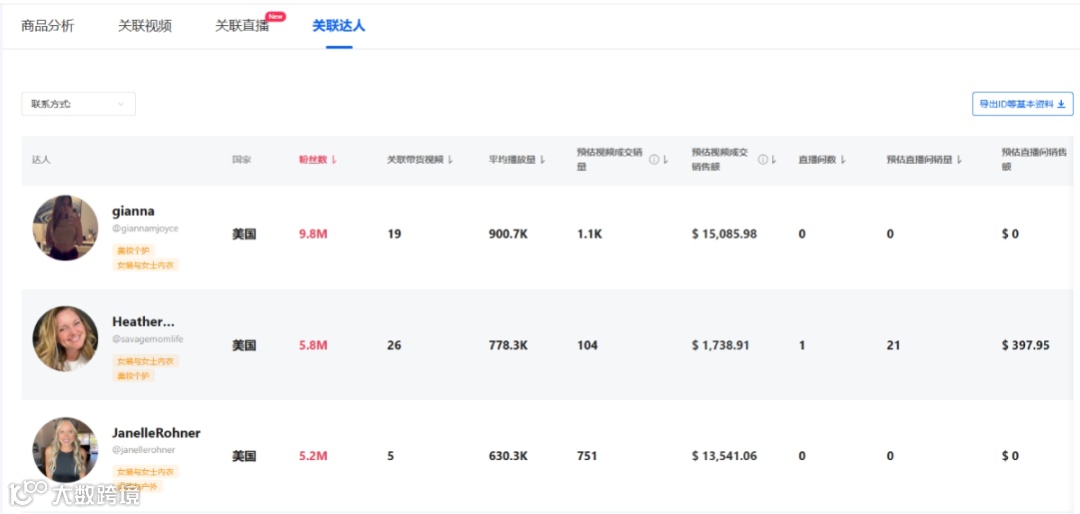Open Heather's profile avatar

tap(65, 339)
